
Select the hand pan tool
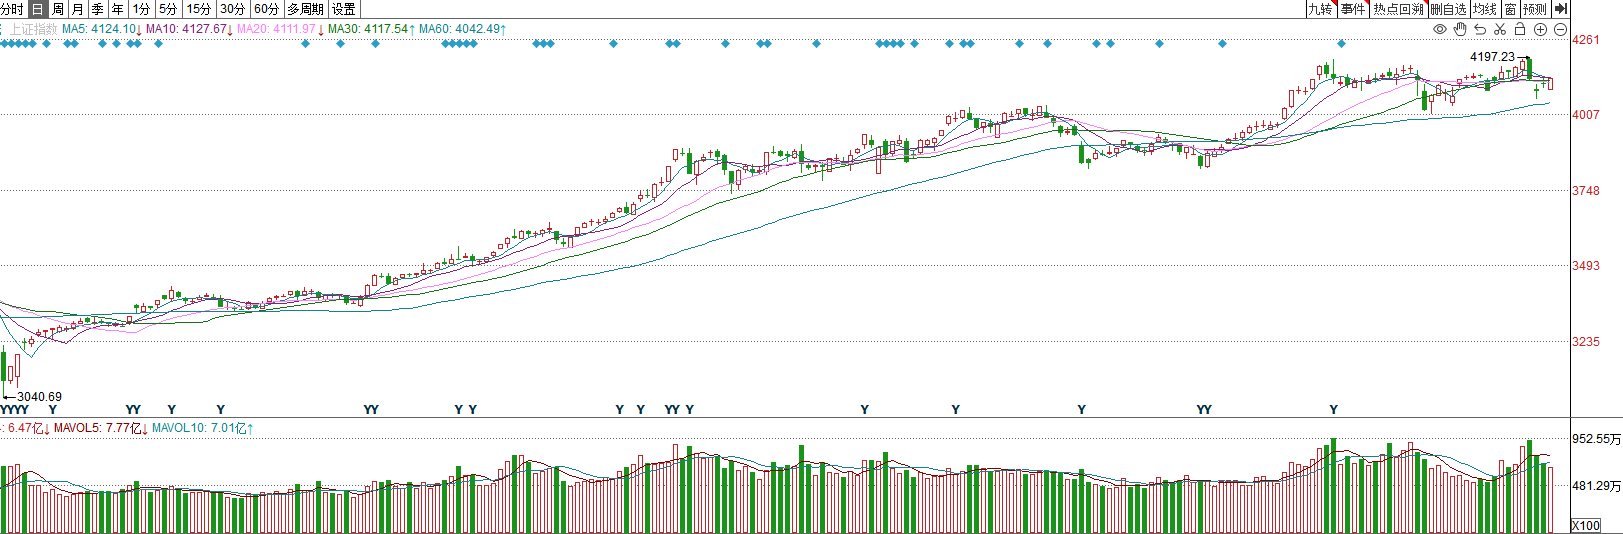[x=1460, y=29]
